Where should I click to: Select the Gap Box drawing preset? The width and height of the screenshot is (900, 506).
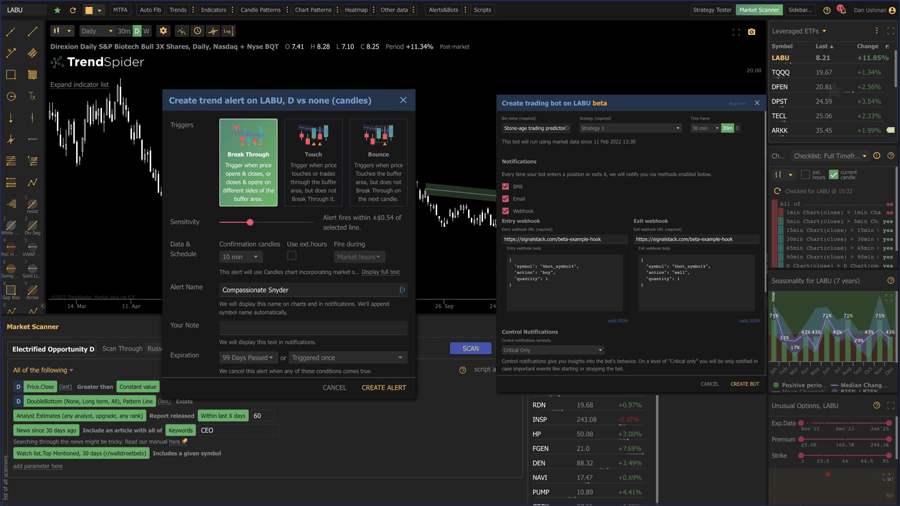[x=11, y=292]
